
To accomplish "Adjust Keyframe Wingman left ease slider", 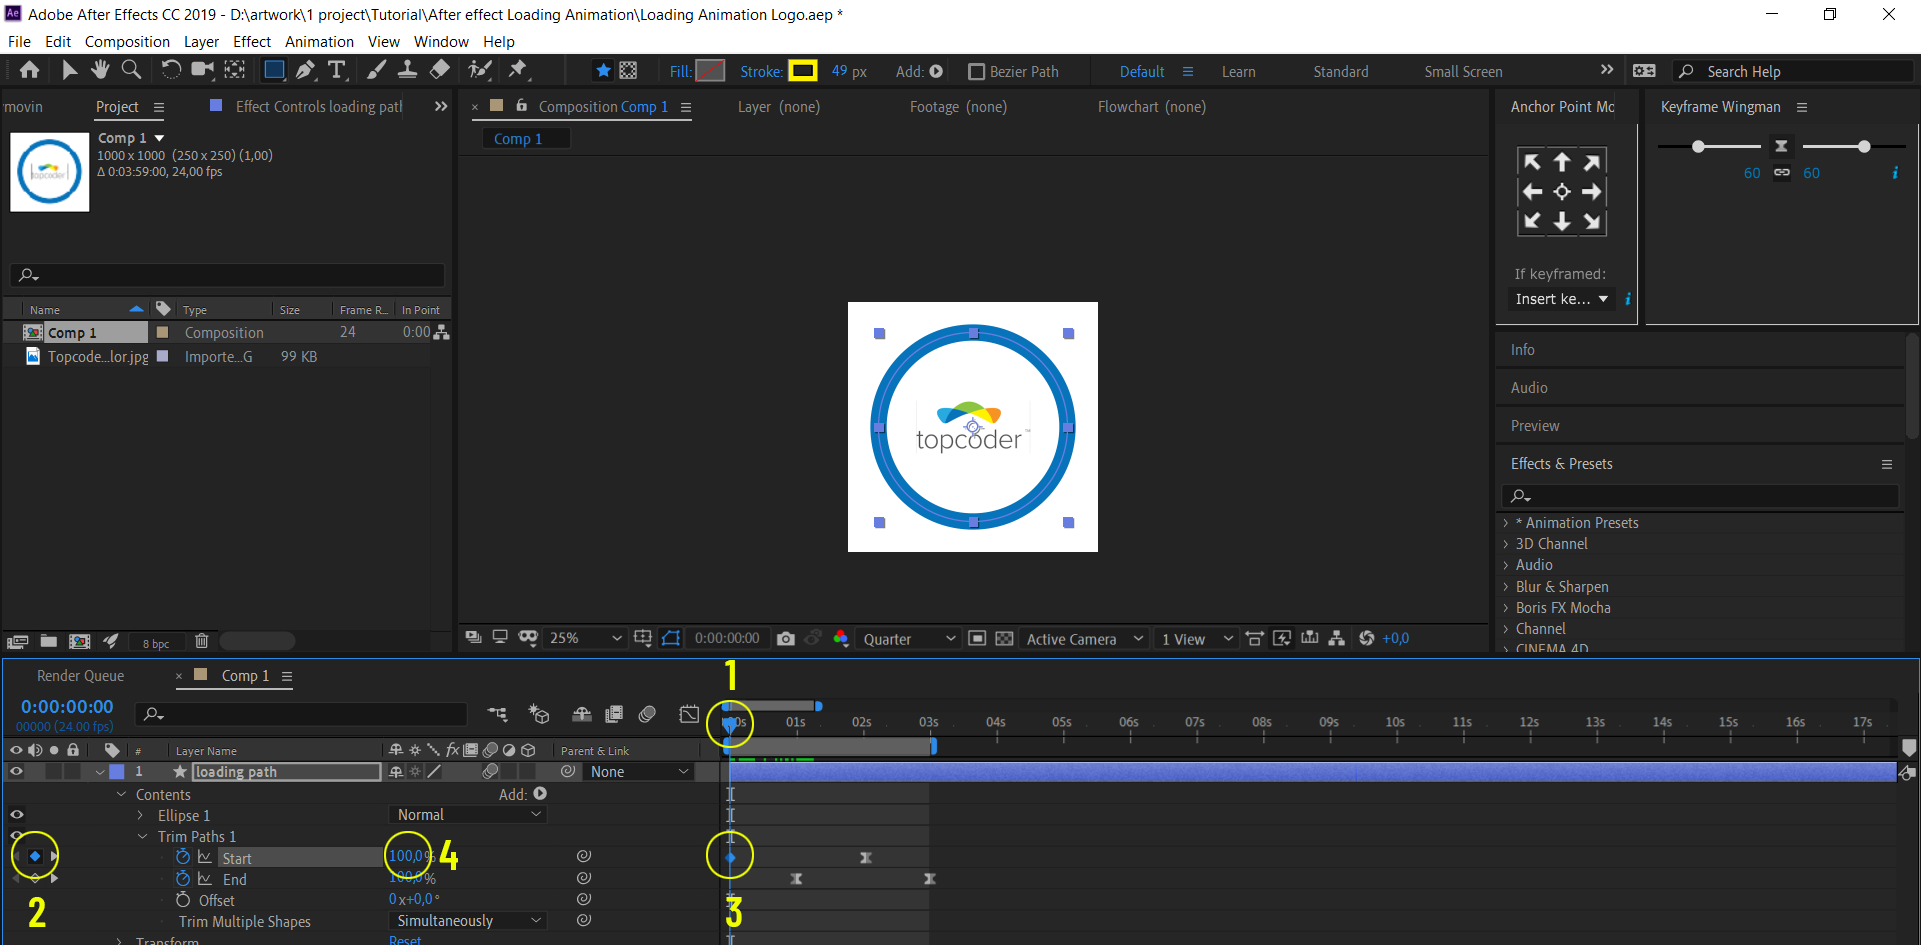I will click(x=1698, y=147).
